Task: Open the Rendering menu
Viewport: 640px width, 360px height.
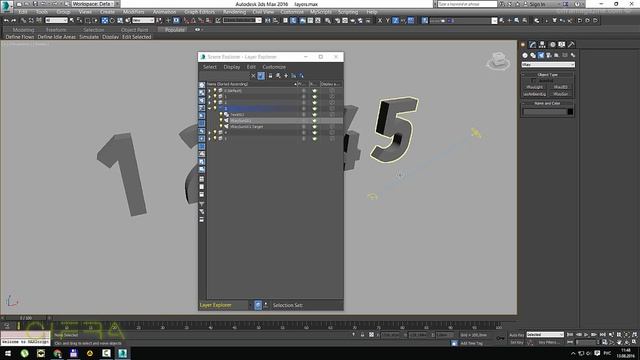Action: (x=234, y=12)
